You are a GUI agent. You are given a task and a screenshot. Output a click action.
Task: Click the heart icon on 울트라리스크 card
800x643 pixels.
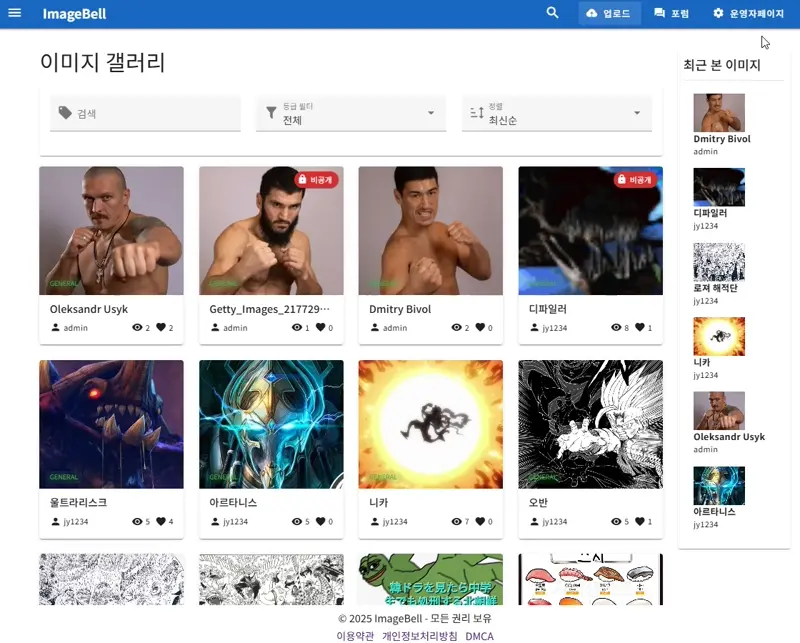pyautogui.click(x=161, y=522)
